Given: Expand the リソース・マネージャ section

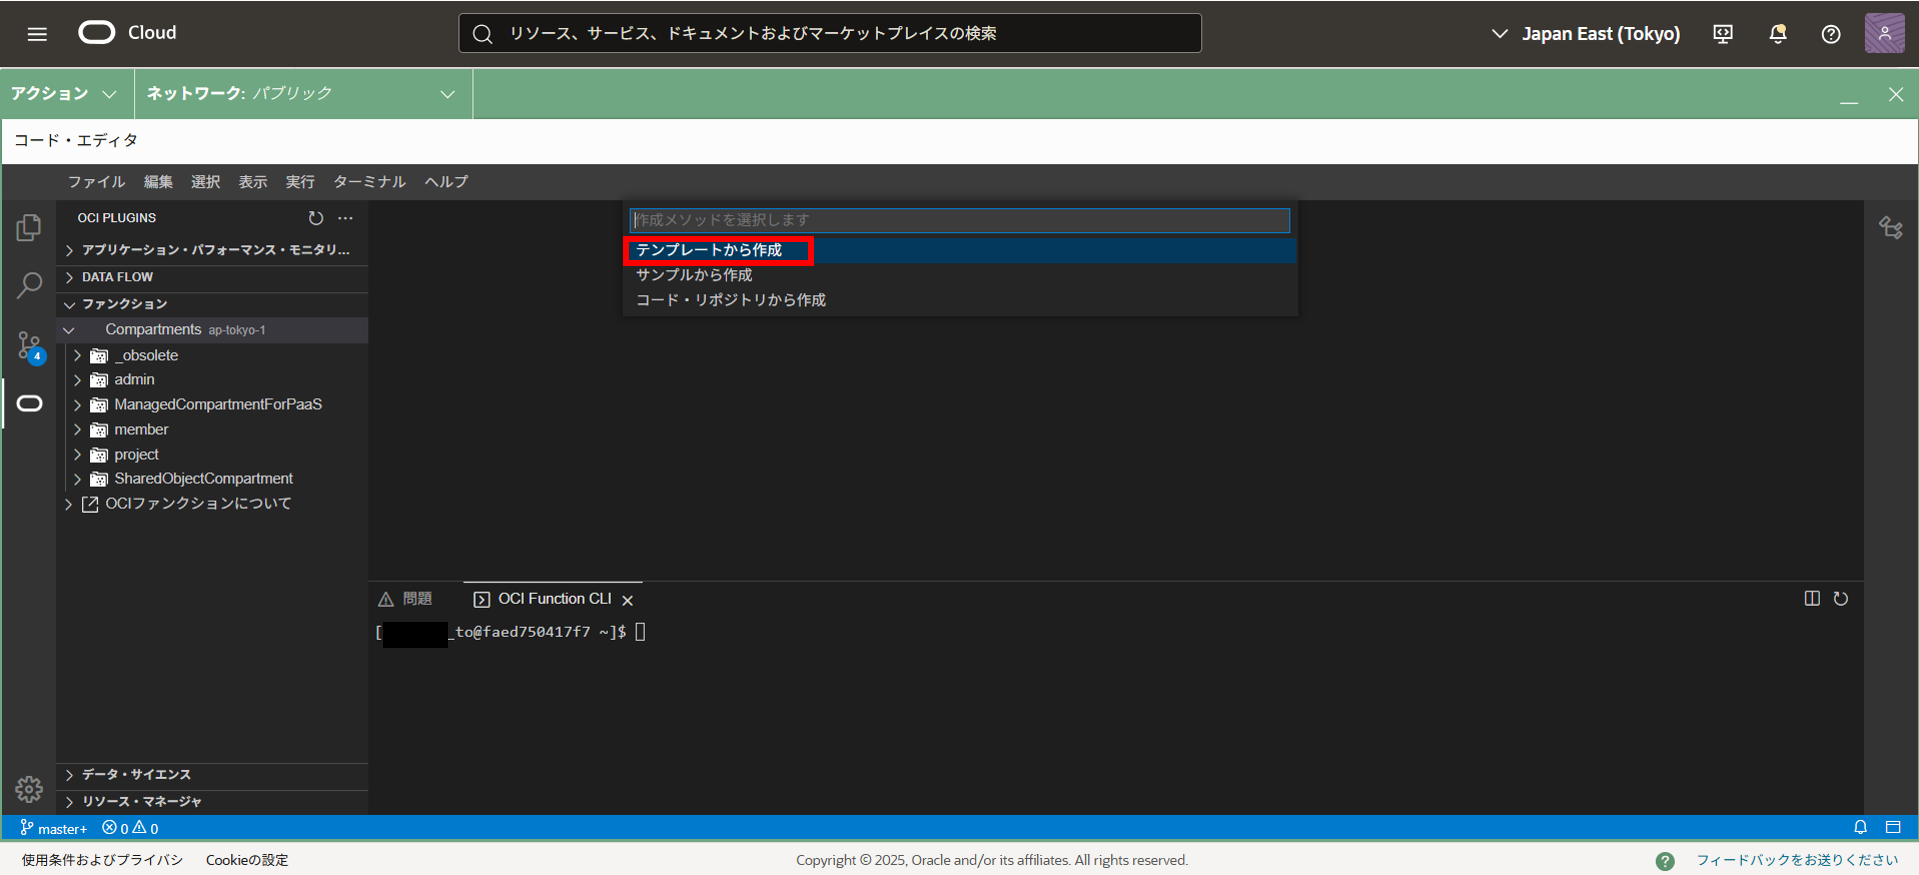Looking at the screenshot, I should click(x=212, y=802).
